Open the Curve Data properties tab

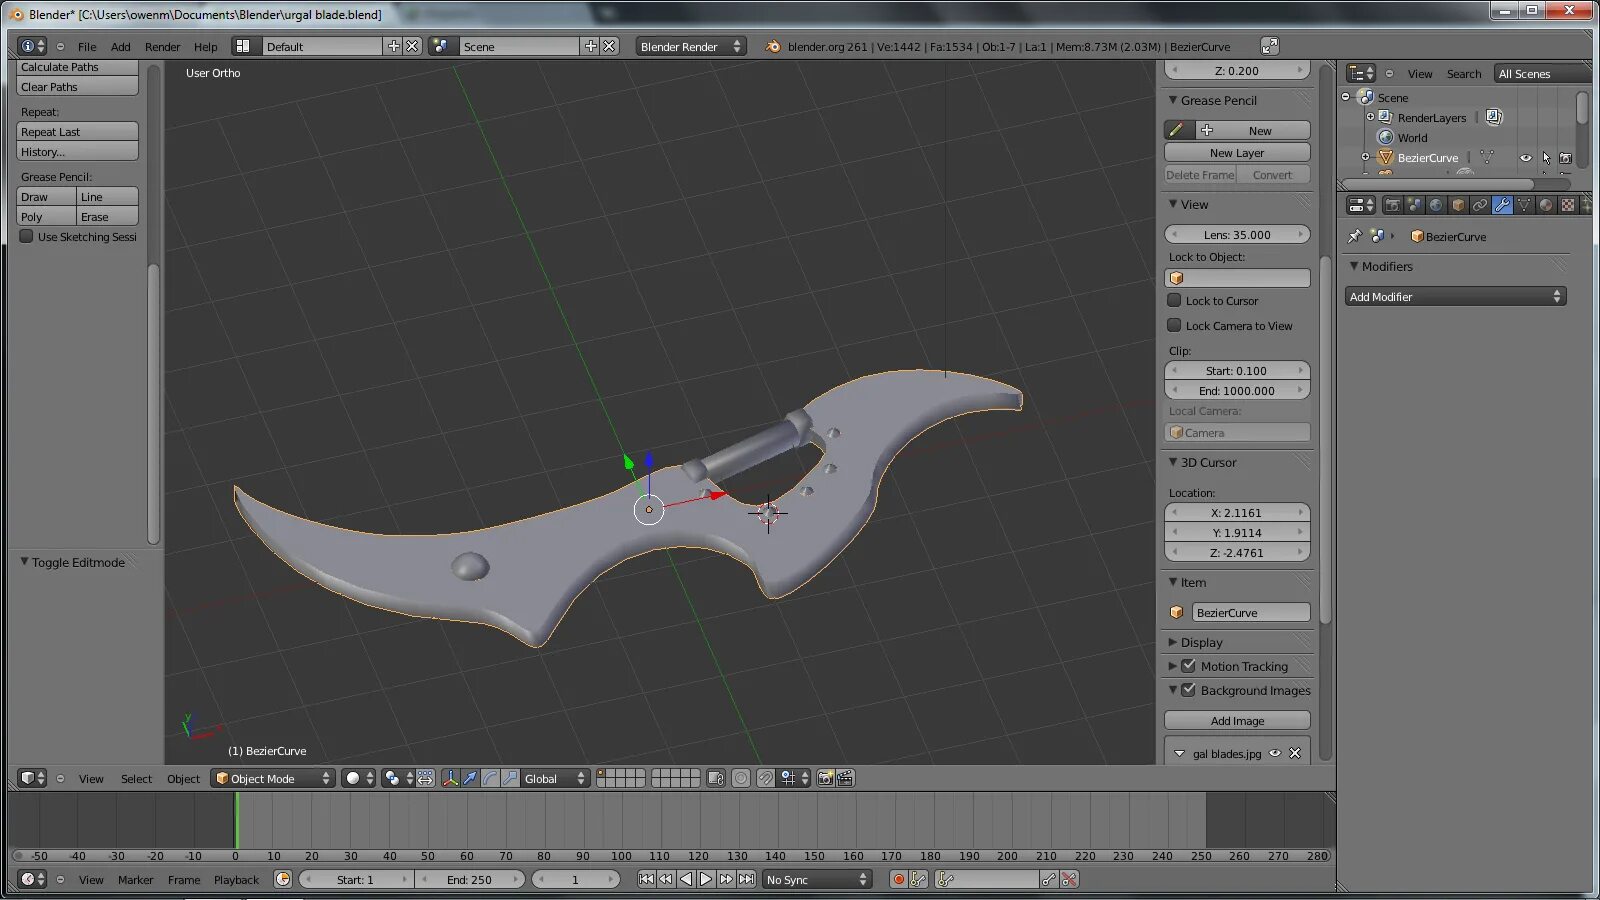coord(1524,205)
